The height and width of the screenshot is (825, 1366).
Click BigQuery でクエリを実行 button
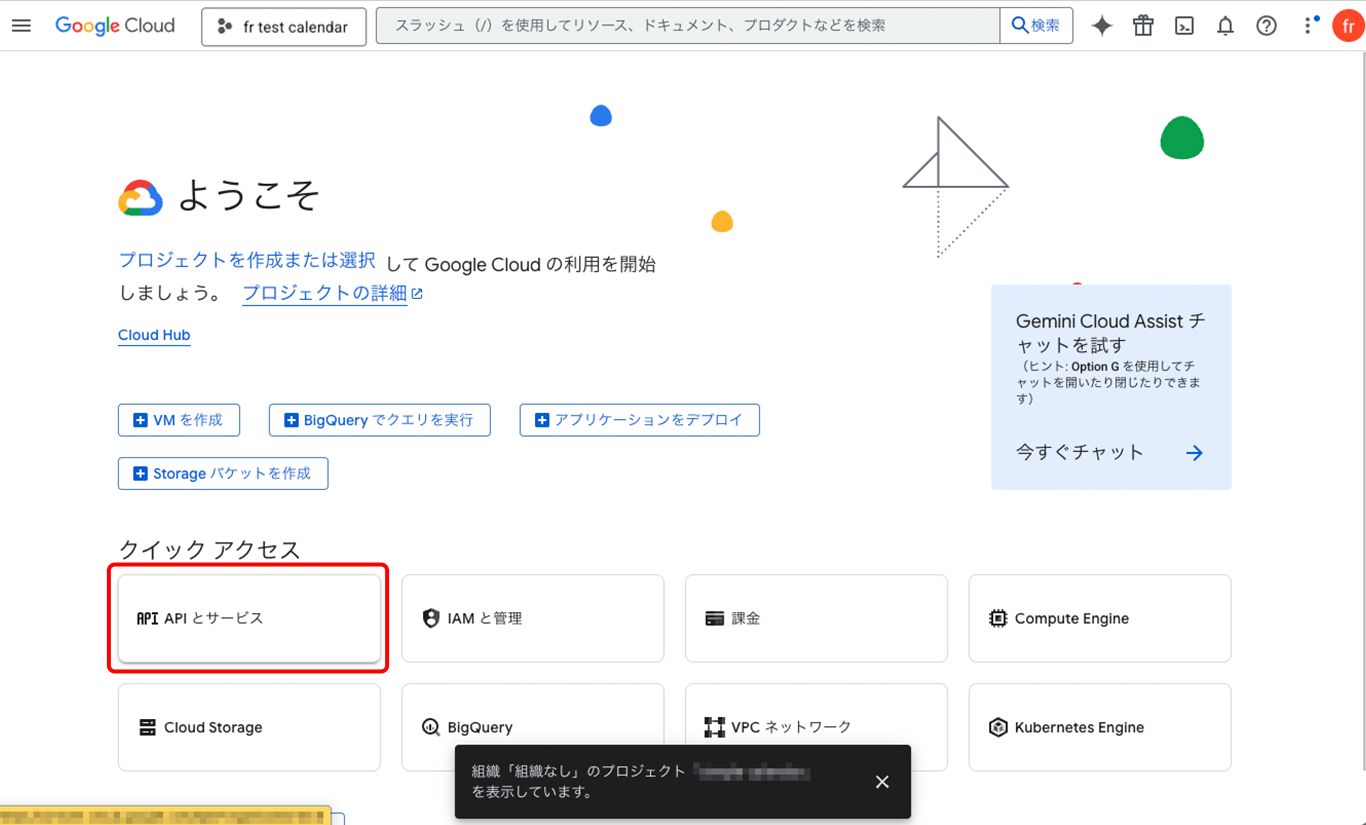[x=379, y=420]
